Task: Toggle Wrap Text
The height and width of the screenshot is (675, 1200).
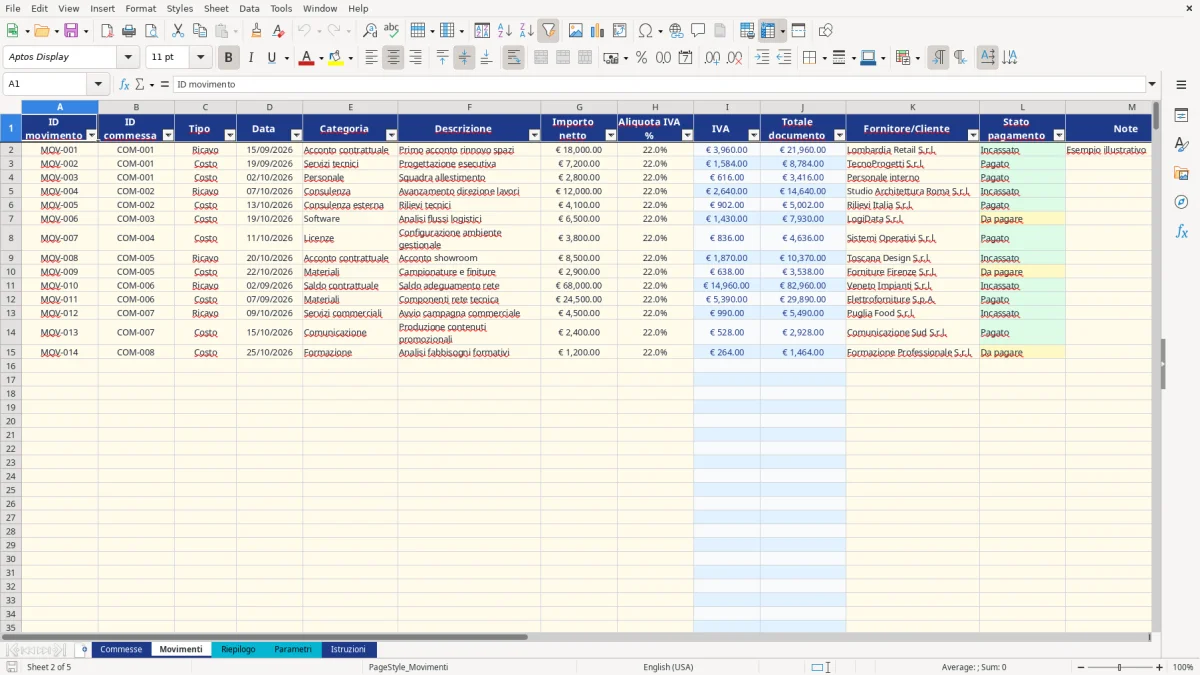Action: [514, 58]
